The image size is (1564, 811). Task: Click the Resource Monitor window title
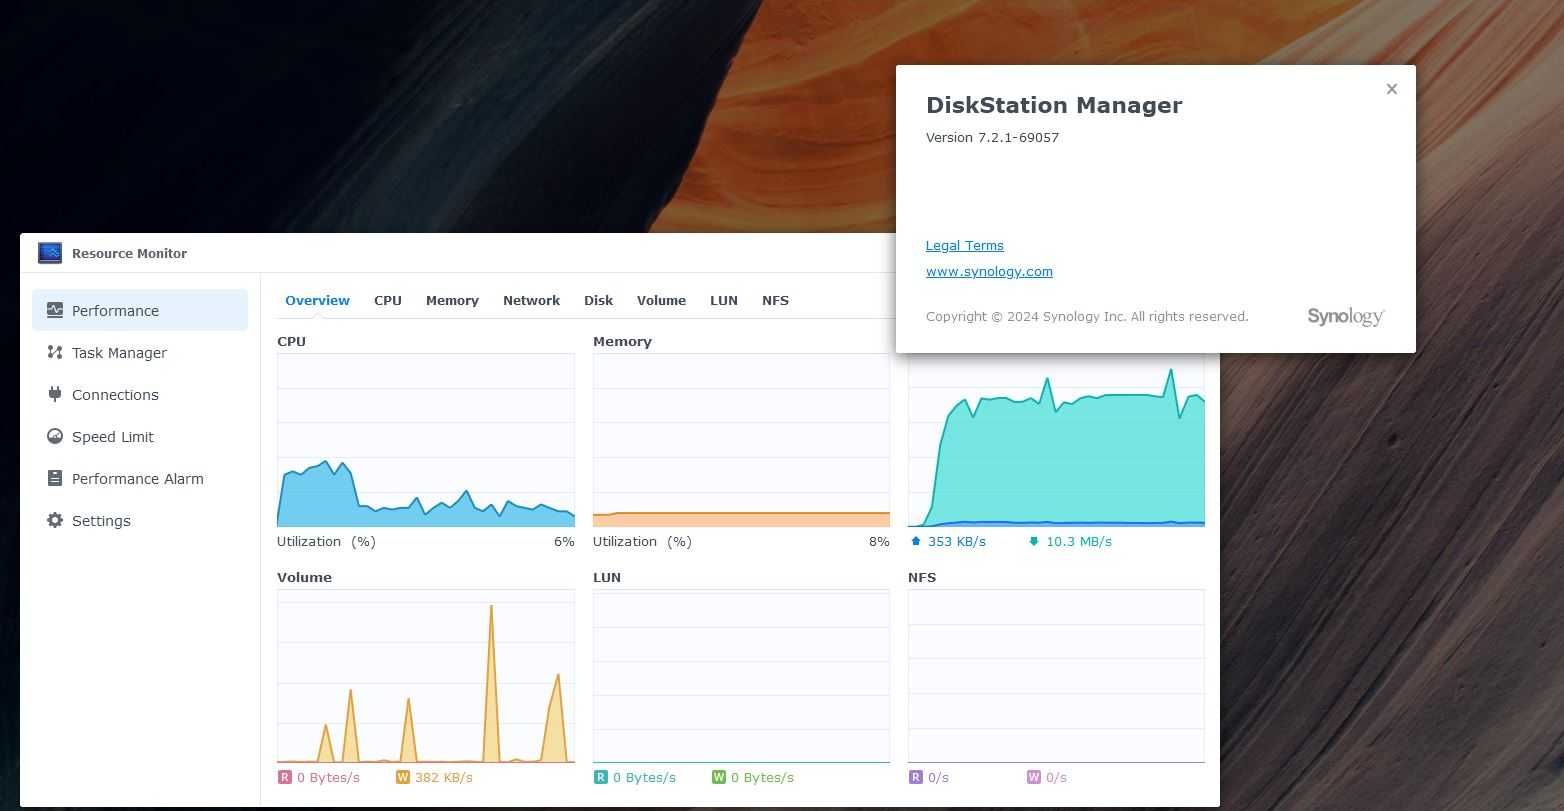pos(129,253)
